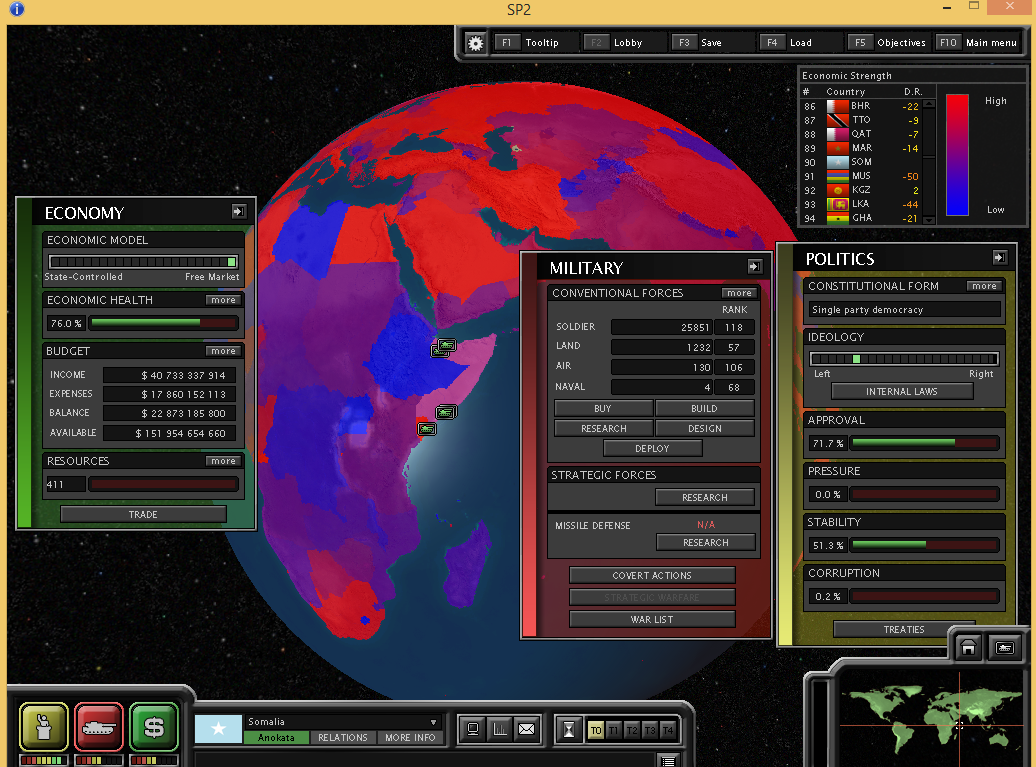Viewport: 1036px width, 767px height.
Task: Open the Treaties button in Politics
Action: point(904,629)
